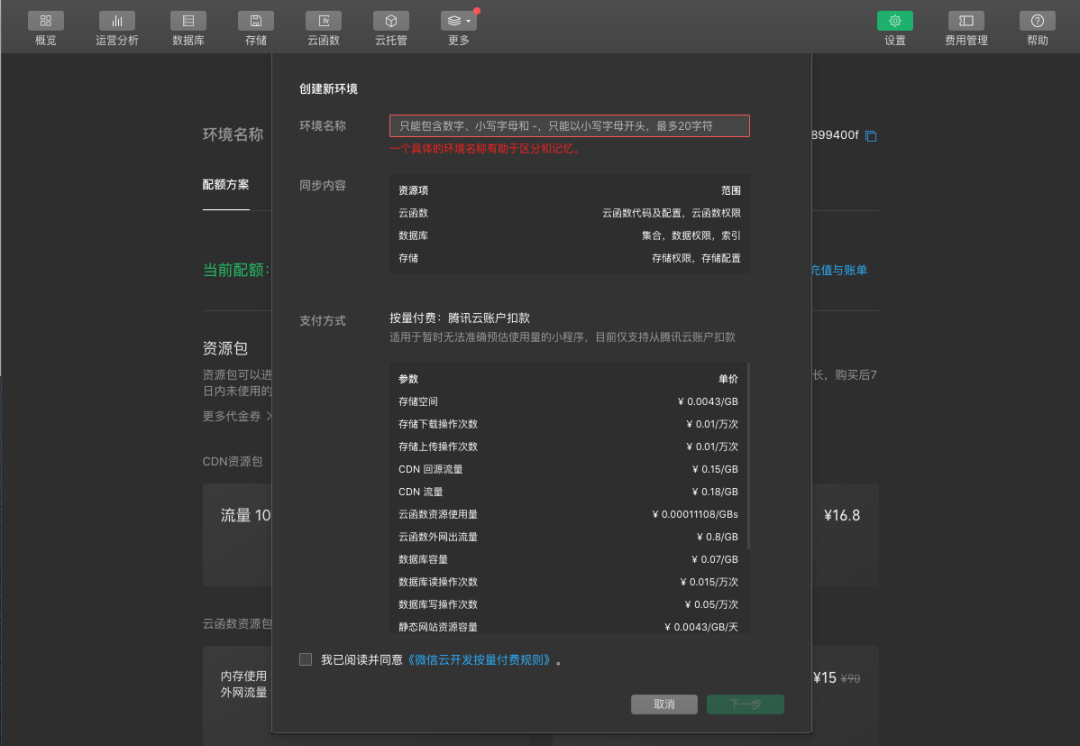
Task: Click the 按量付费：腾讯云账户扣款 payment text
Action: [x=459, y=318]
